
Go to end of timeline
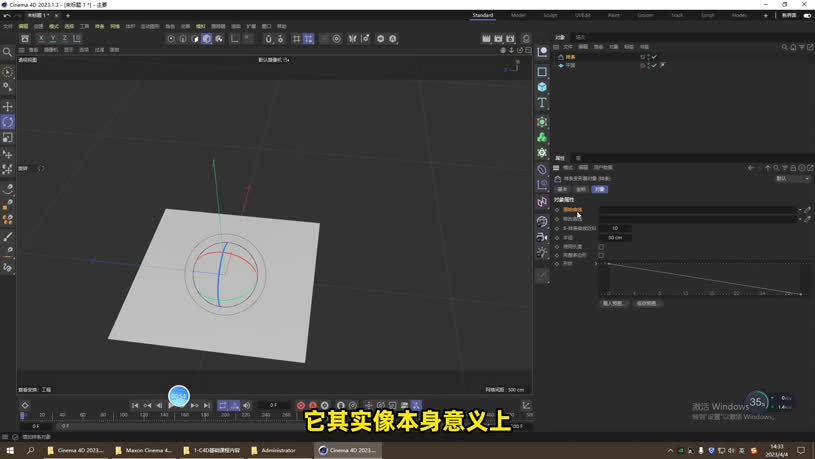point(207,405)
